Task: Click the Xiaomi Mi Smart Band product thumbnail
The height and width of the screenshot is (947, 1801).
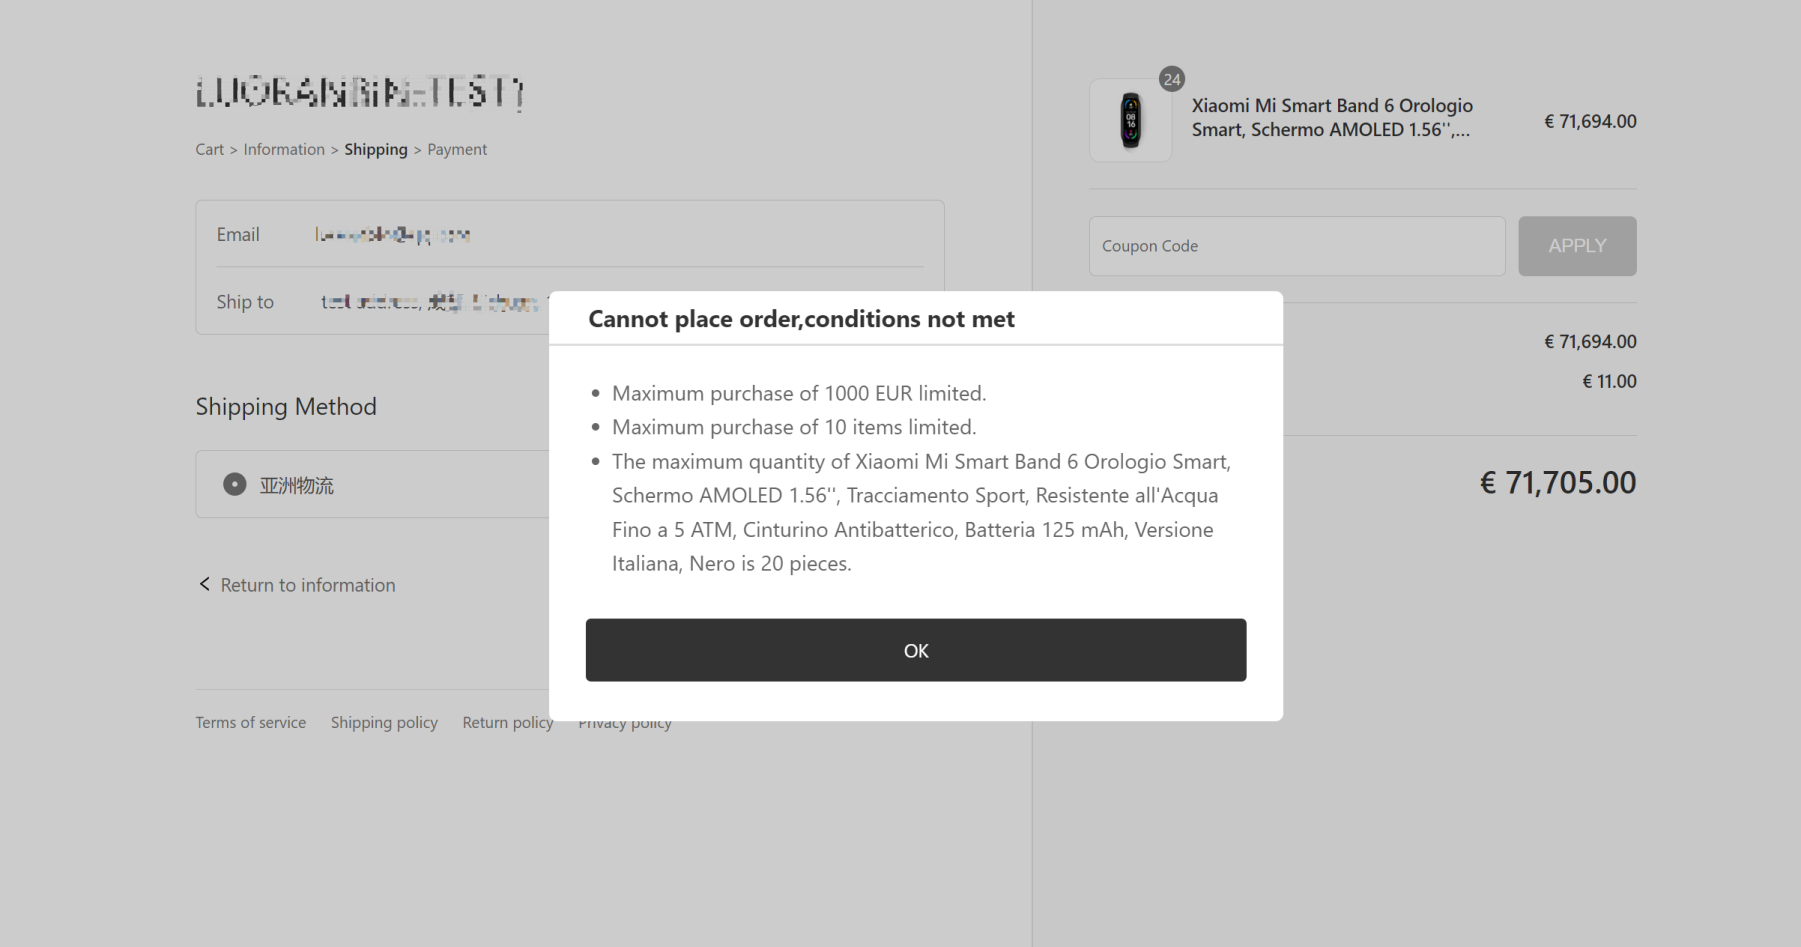Action: (1130, 121)
